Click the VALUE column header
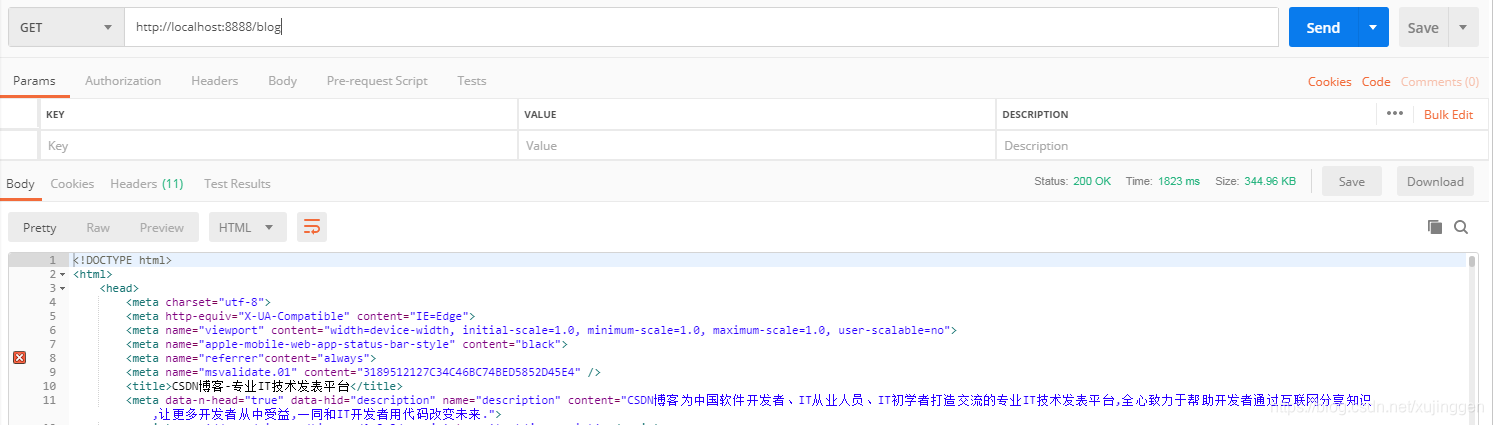Screen dimensions: 1493x425 tap(540, 114)
